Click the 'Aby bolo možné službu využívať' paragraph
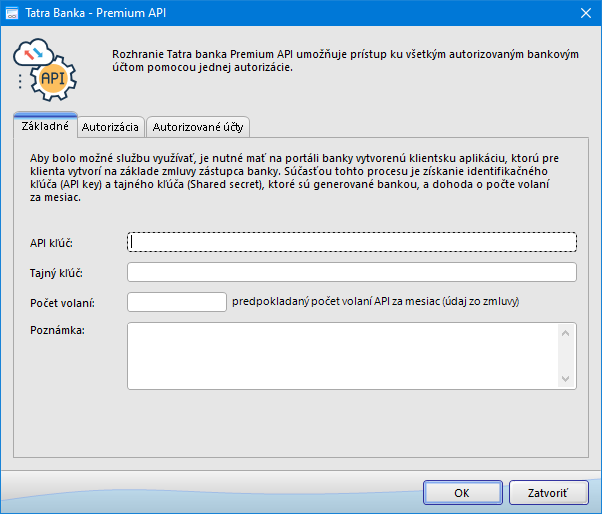This screenshot has width=602, height=514. 294,178
